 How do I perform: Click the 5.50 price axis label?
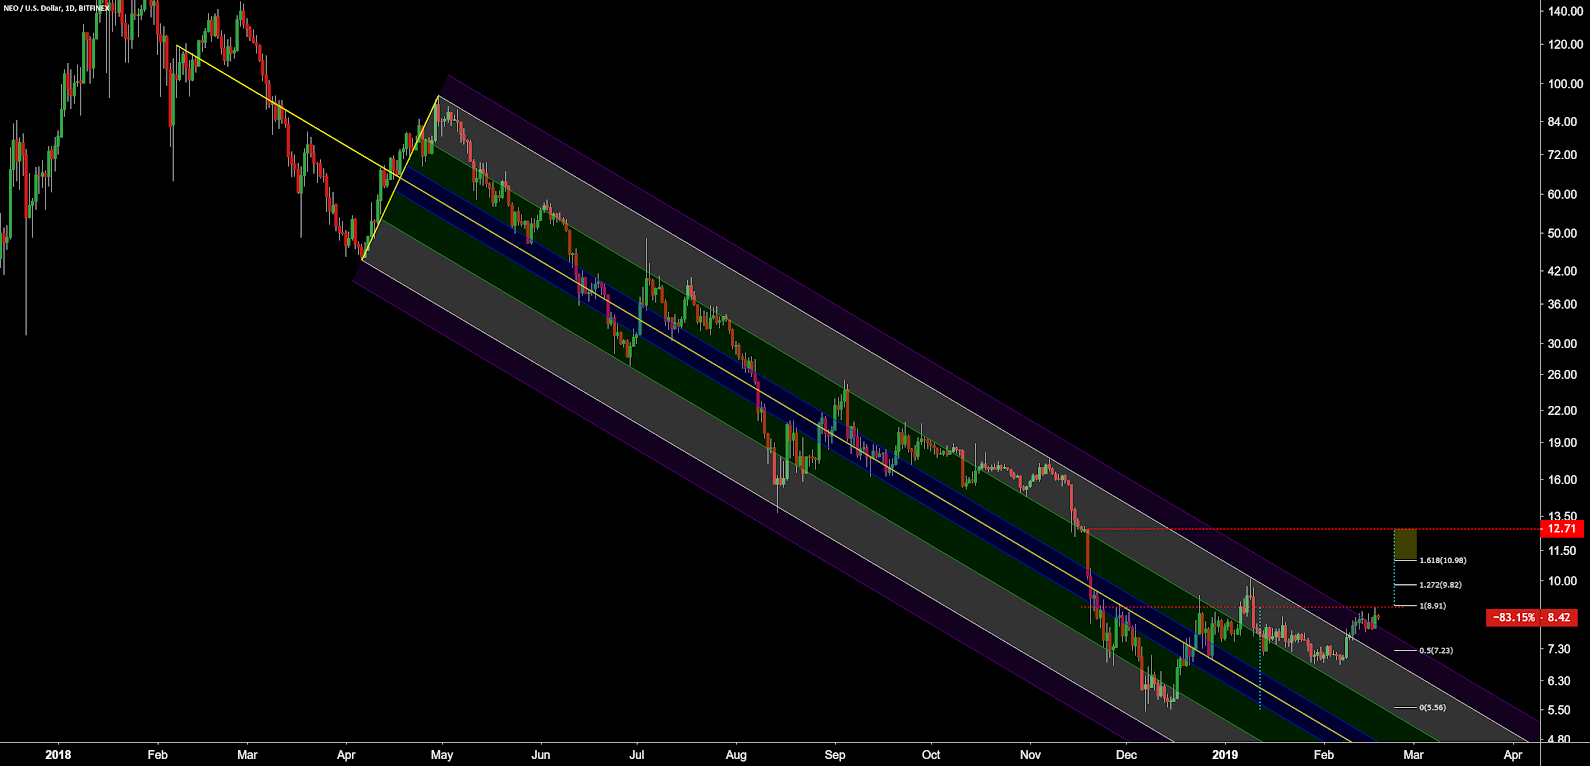(x=1560, y=710)
